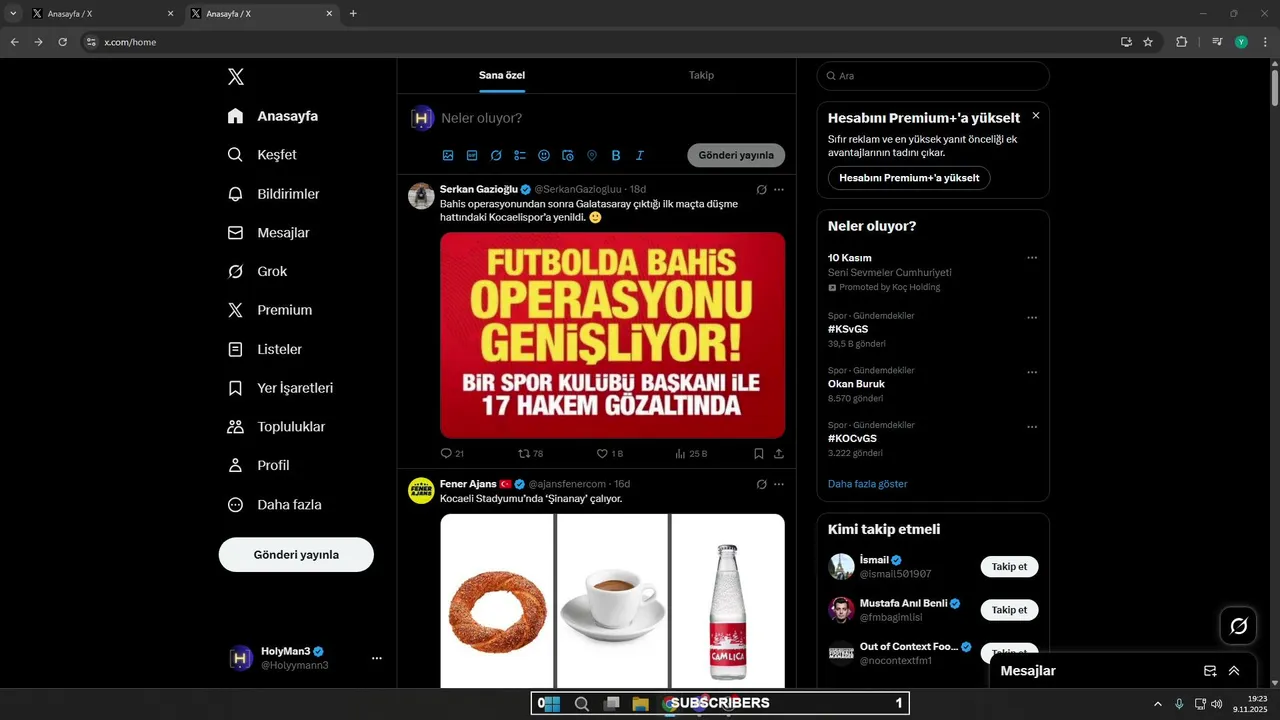Focus the Neler oluyor? compose box
This screenshot has height=720, width=1280.
pyautogui.click(x=612, y=118)
